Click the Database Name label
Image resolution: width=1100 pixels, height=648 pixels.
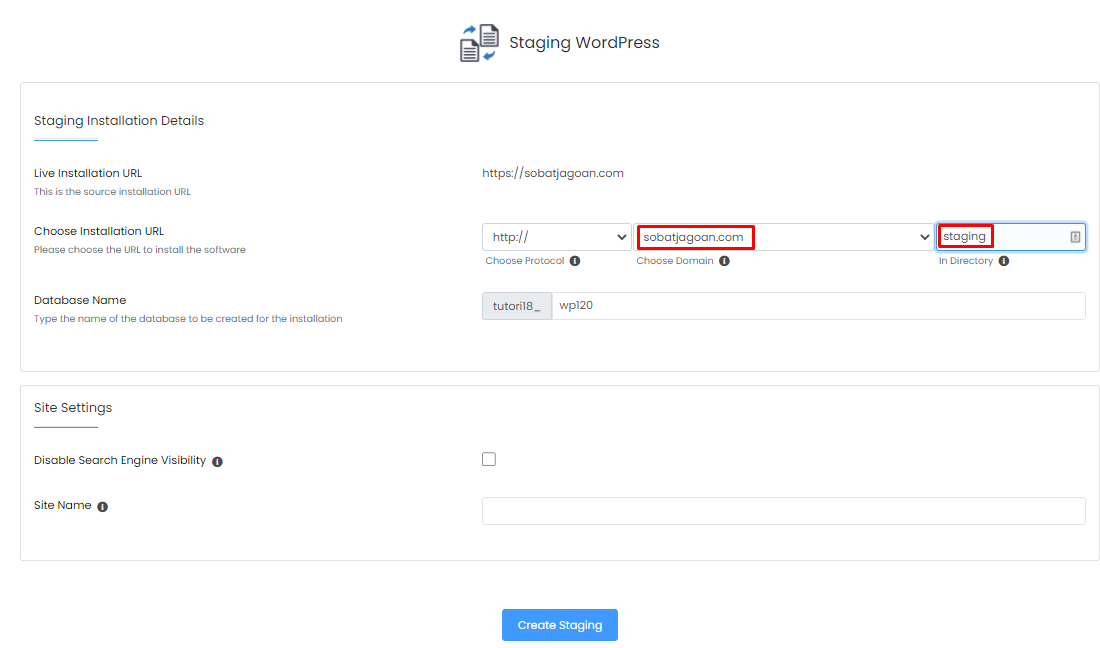click(x=80, y=300)
